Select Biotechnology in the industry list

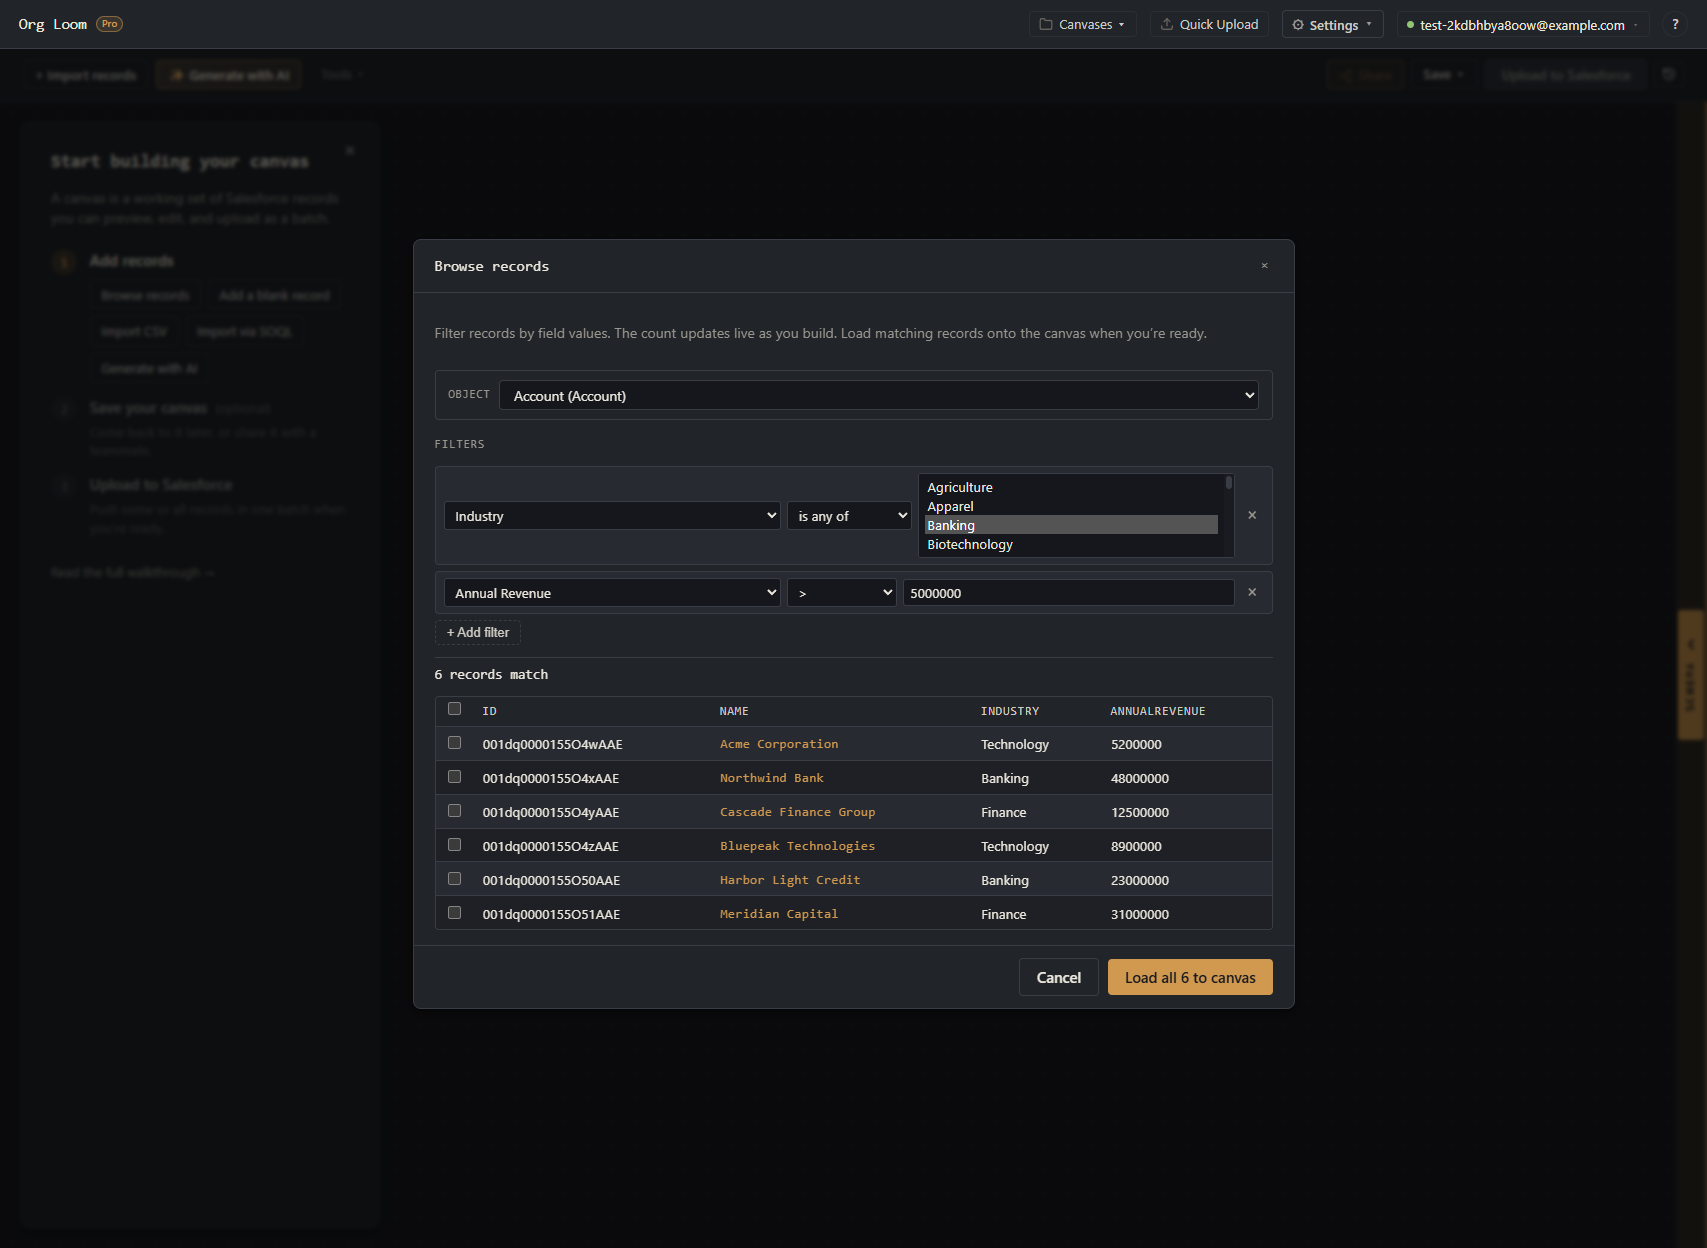[x=1071, y=544]
